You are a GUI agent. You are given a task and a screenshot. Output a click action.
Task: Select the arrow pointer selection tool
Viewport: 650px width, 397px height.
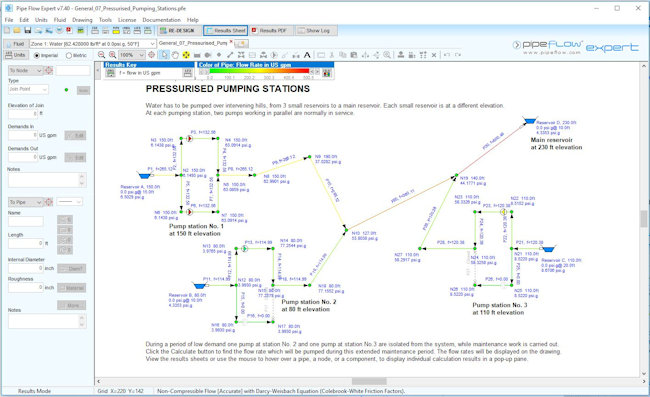pos(165,55)
